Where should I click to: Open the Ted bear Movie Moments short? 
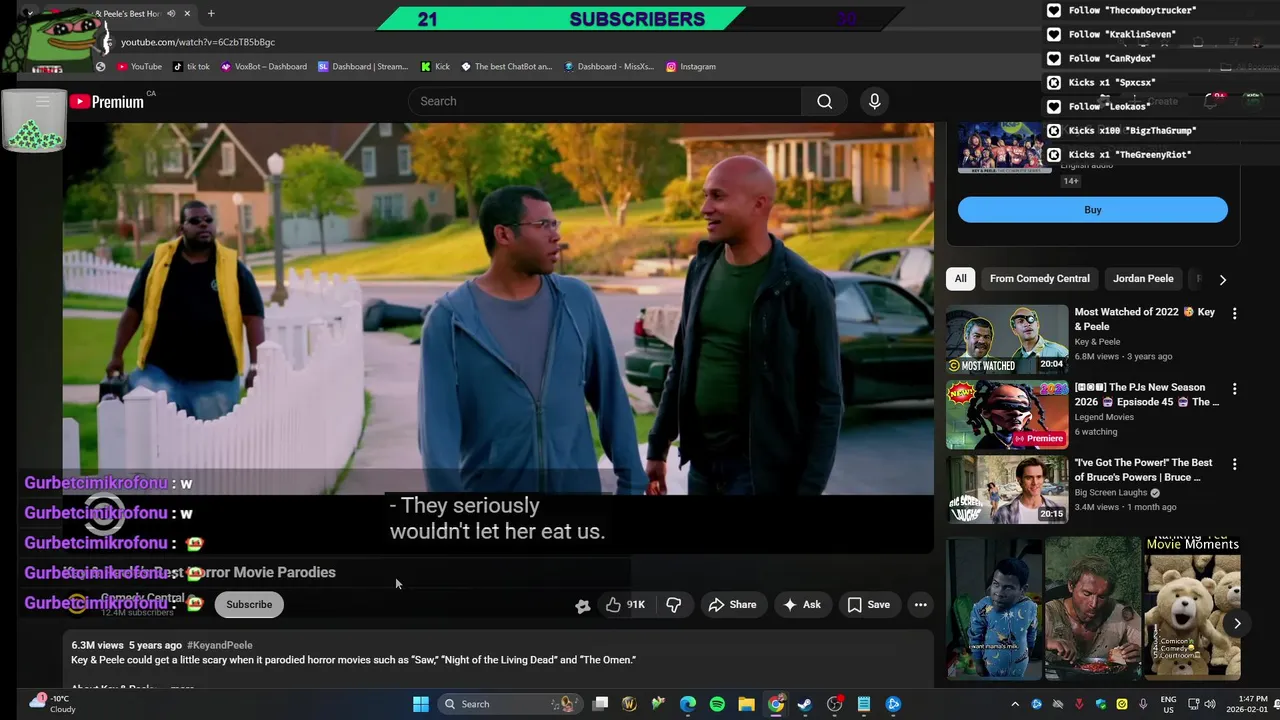click(1192, 608)
